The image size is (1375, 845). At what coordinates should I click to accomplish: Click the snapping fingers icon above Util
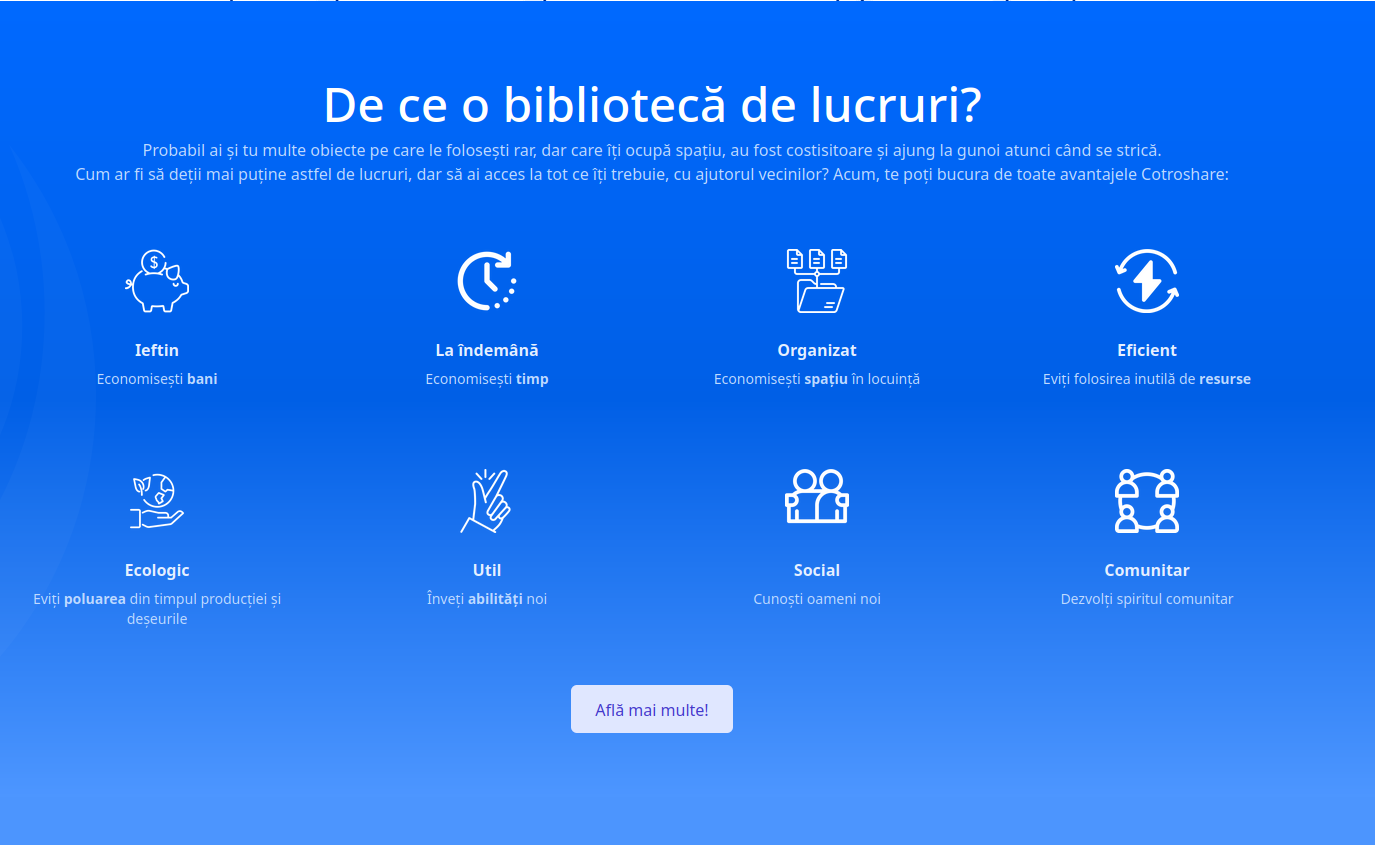[x=487, y=501]
